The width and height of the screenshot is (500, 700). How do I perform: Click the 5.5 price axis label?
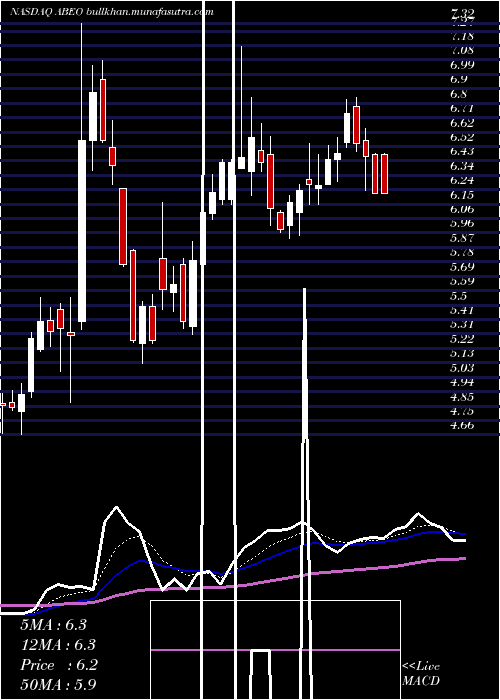click(459, 296)
